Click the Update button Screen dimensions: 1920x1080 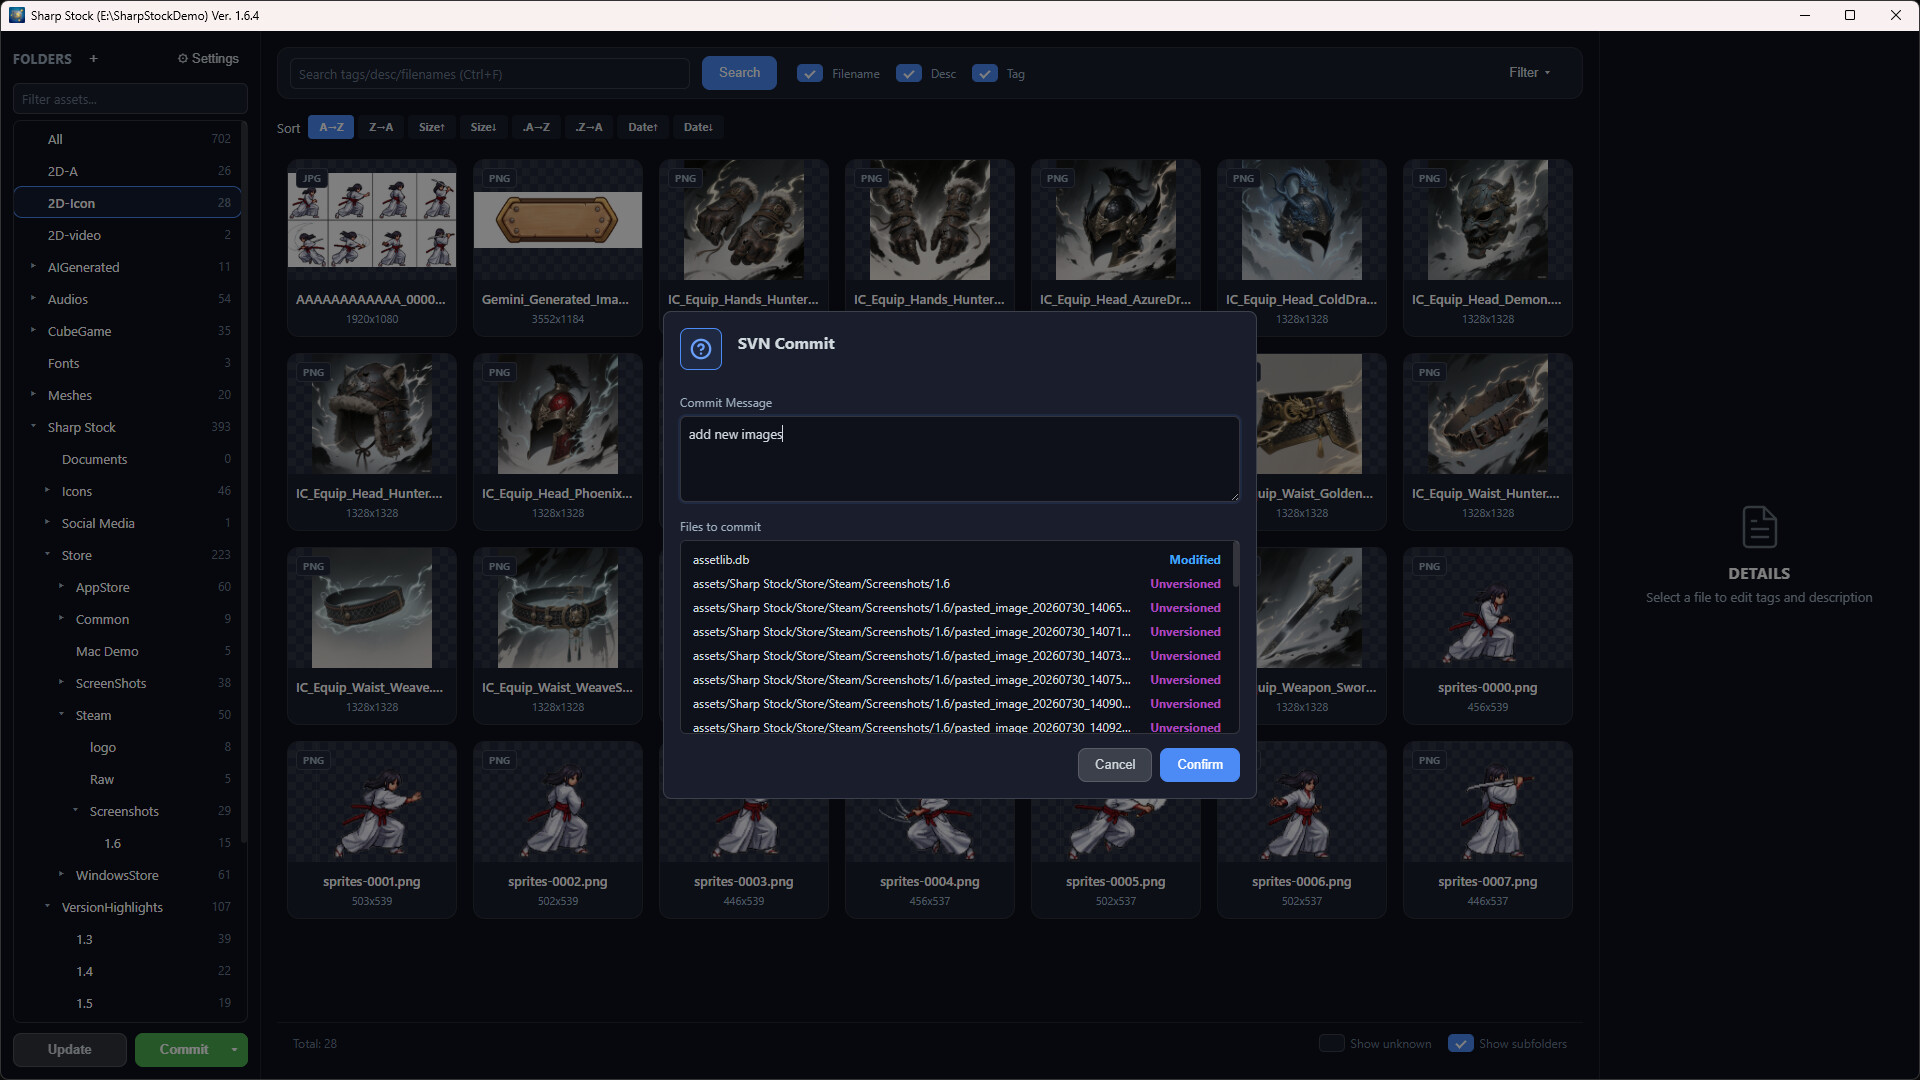coord(70,1050)
